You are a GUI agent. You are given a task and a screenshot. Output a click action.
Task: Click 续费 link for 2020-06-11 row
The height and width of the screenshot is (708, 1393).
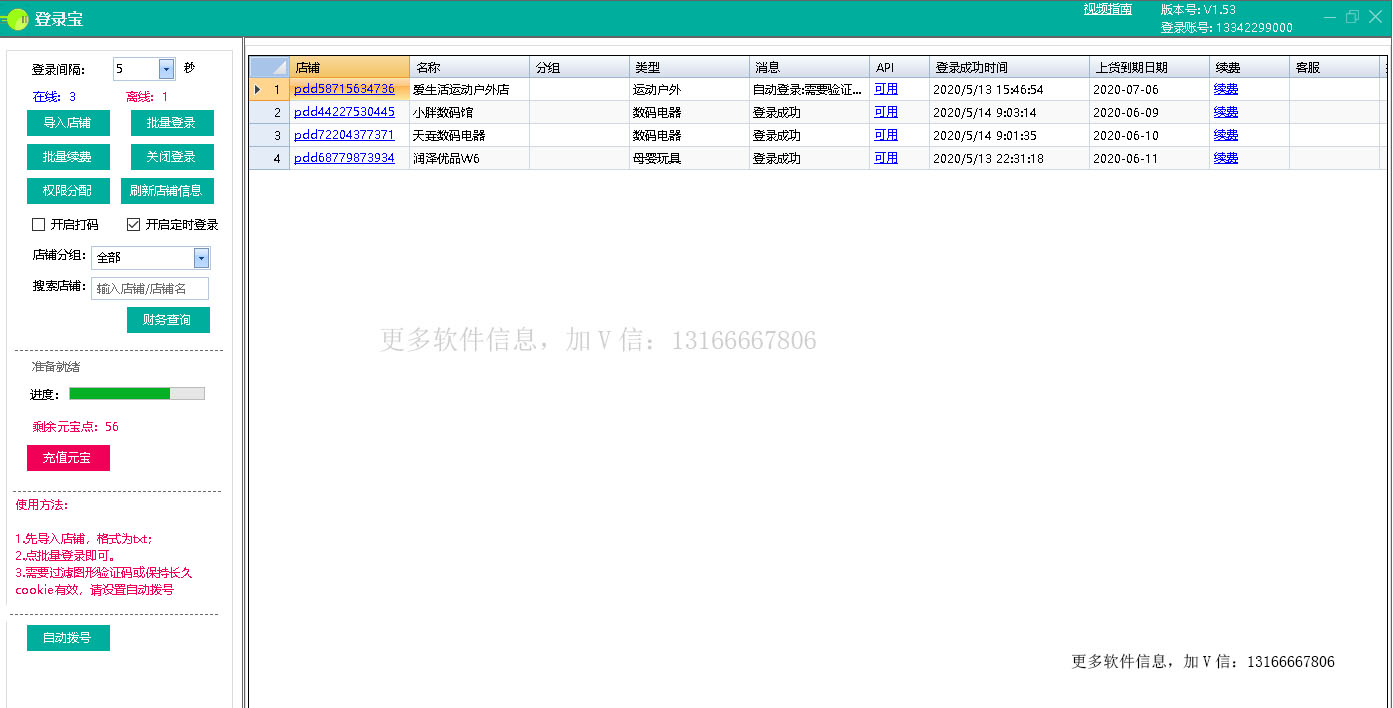tap(1226, 158)
